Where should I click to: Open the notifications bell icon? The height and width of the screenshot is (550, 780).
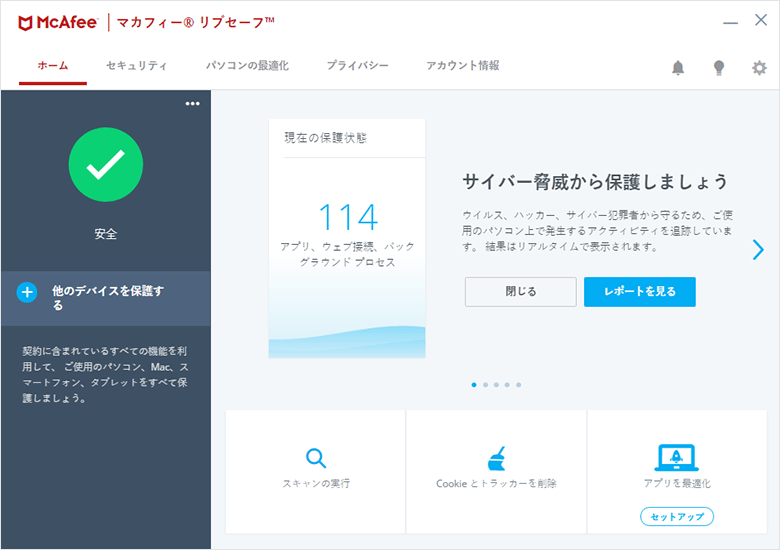click(678, 68)
